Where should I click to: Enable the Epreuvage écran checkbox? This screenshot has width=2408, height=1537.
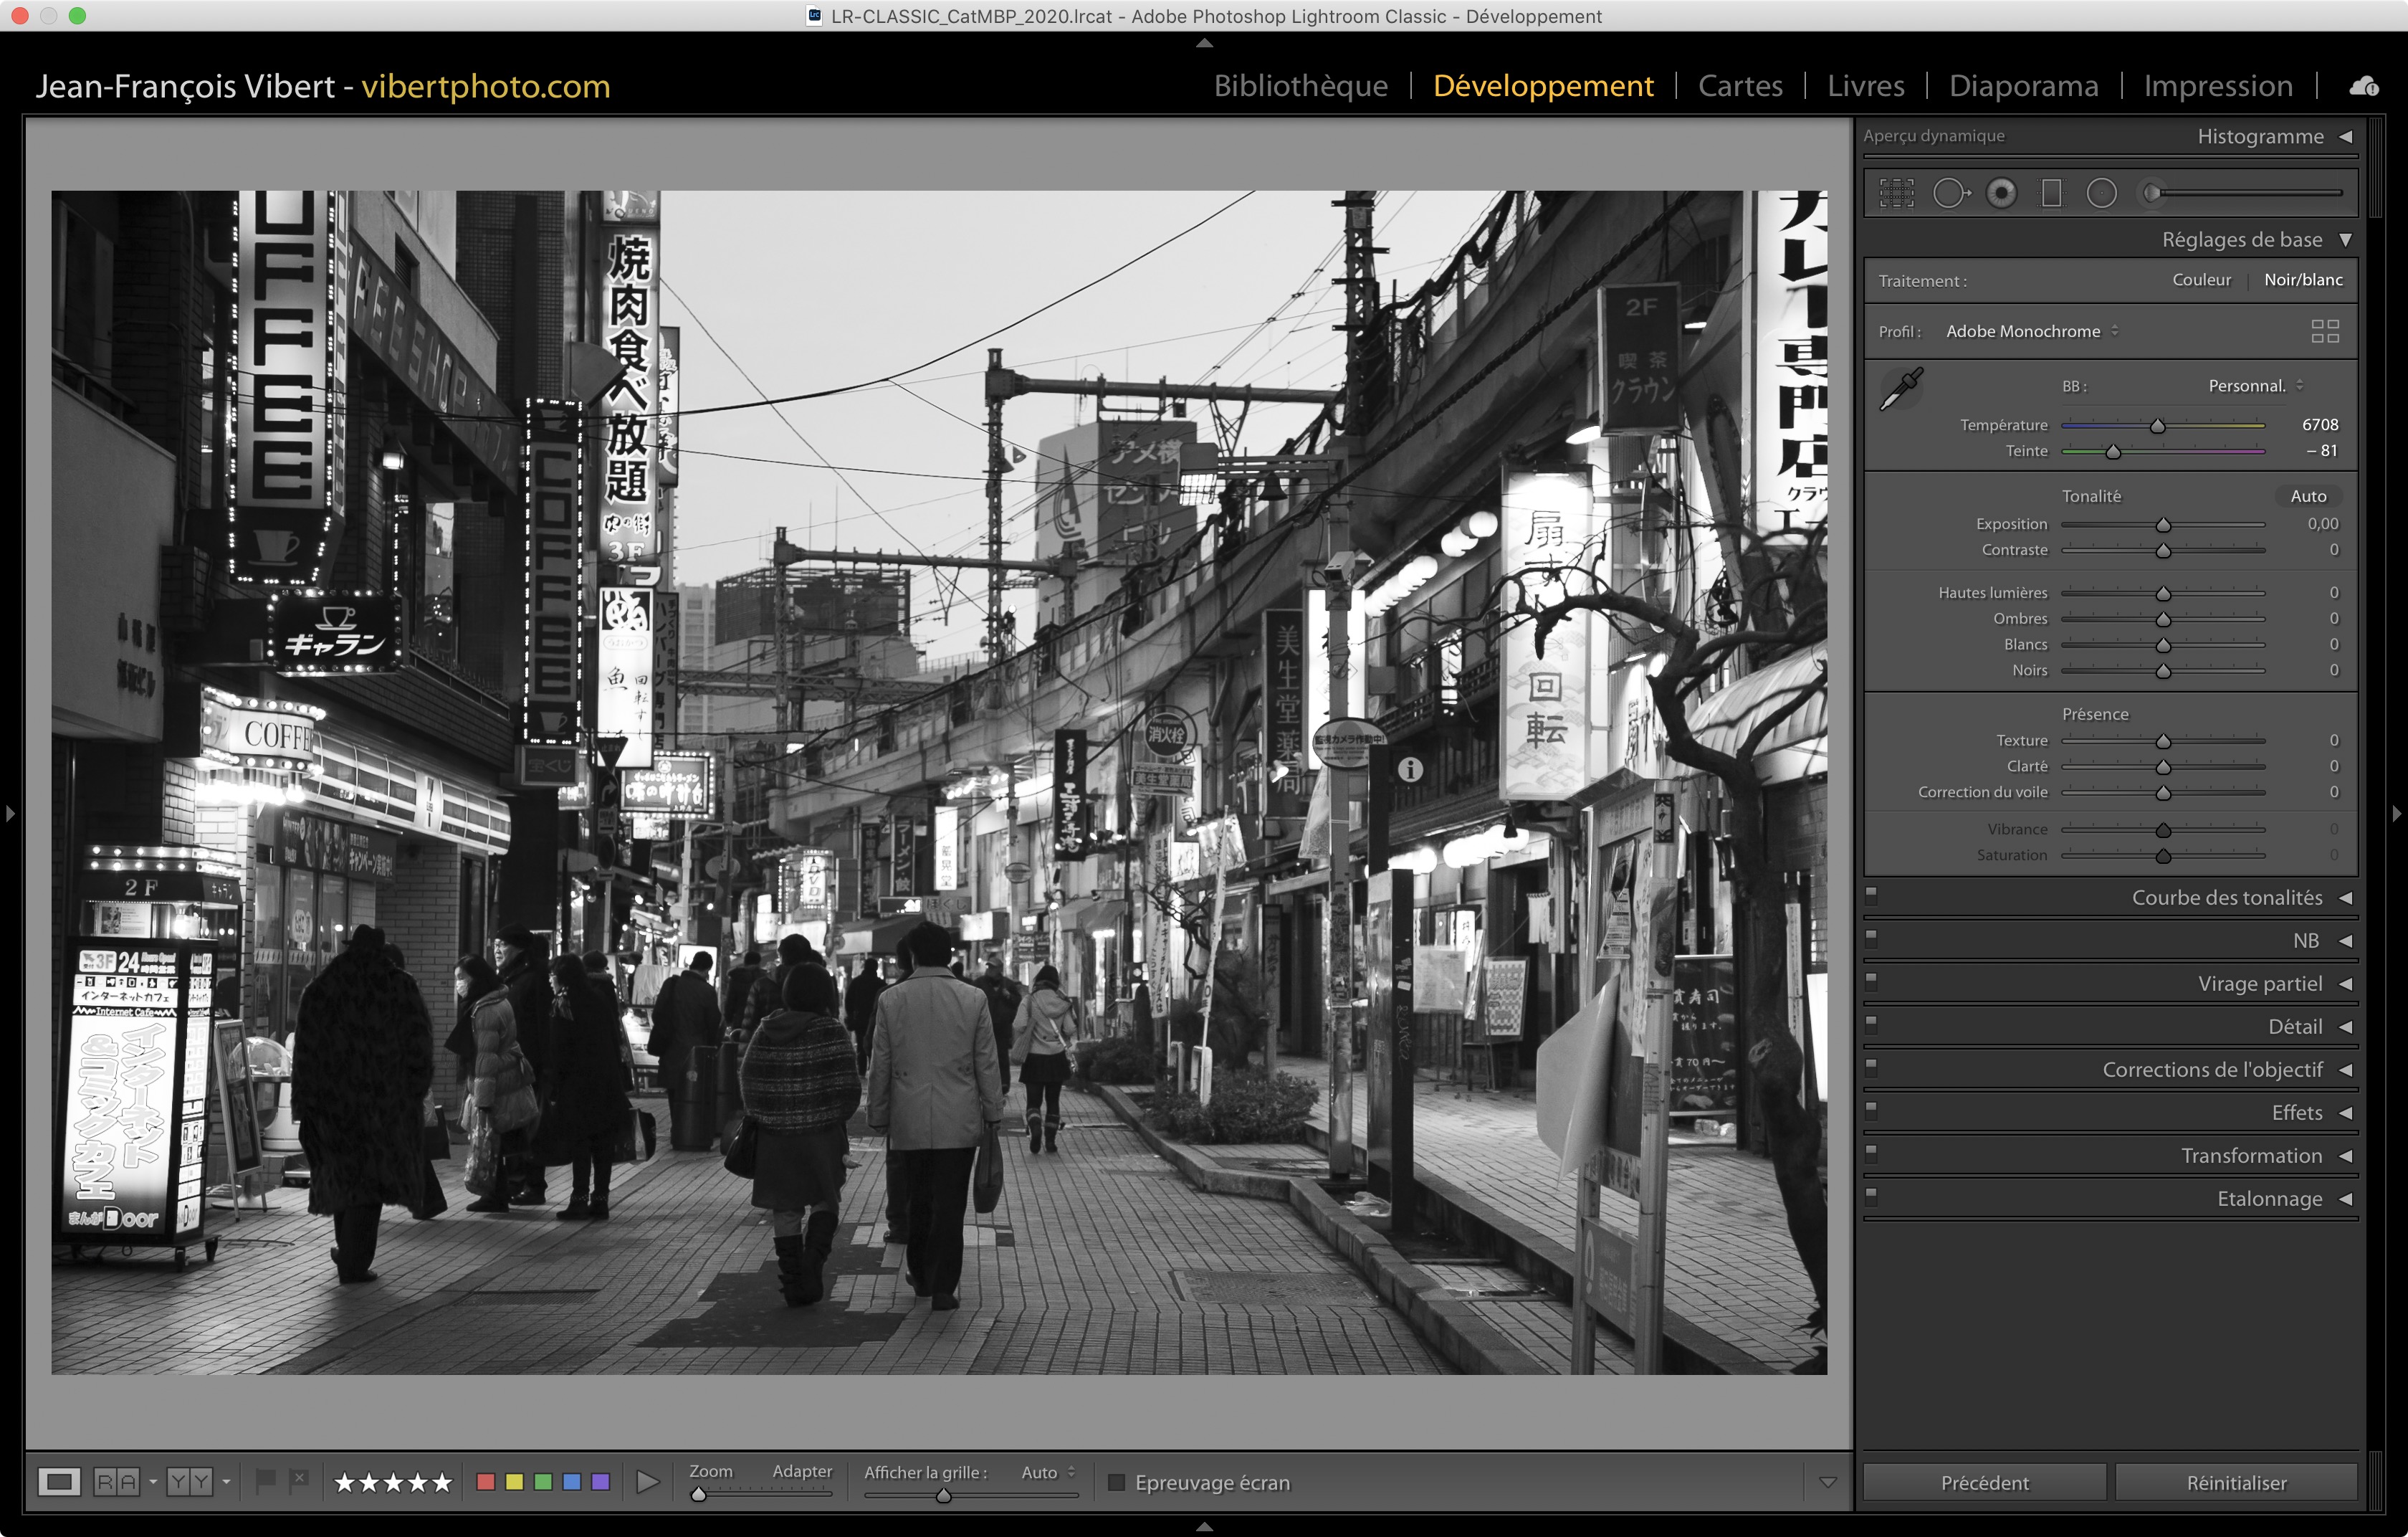pyautogui.click(x=1117, y=1482)
